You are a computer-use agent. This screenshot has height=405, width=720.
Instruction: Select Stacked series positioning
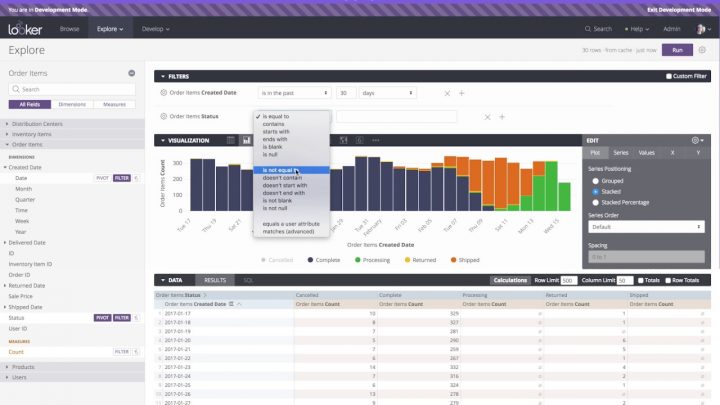595,191
